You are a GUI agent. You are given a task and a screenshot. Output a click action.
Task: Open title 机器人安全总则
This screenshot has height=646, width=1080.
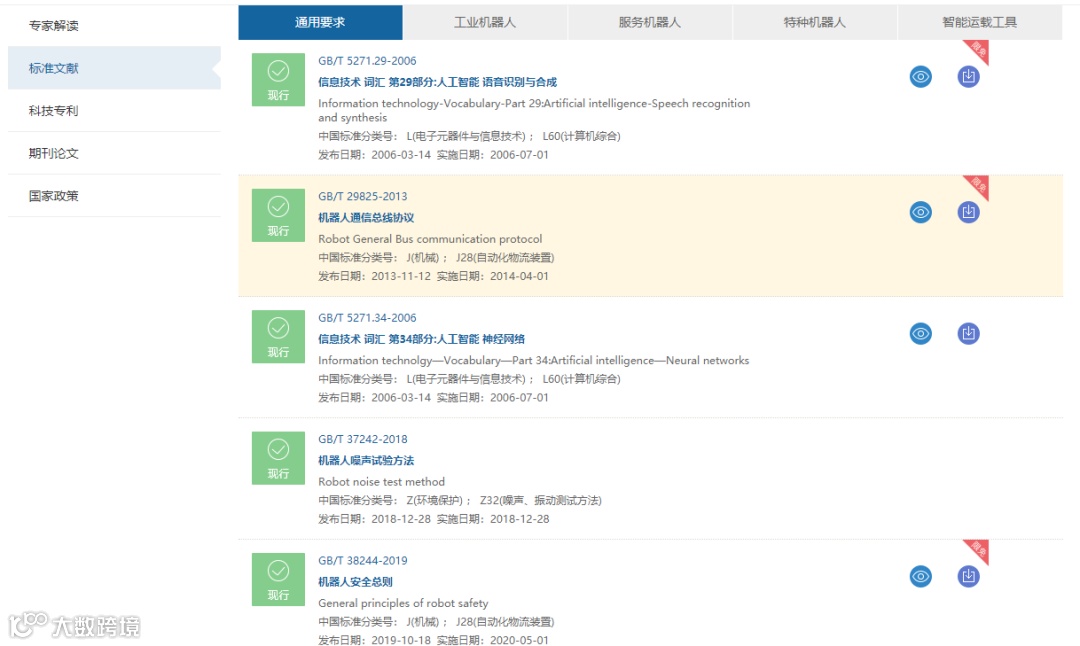click(x=355, y=581)
